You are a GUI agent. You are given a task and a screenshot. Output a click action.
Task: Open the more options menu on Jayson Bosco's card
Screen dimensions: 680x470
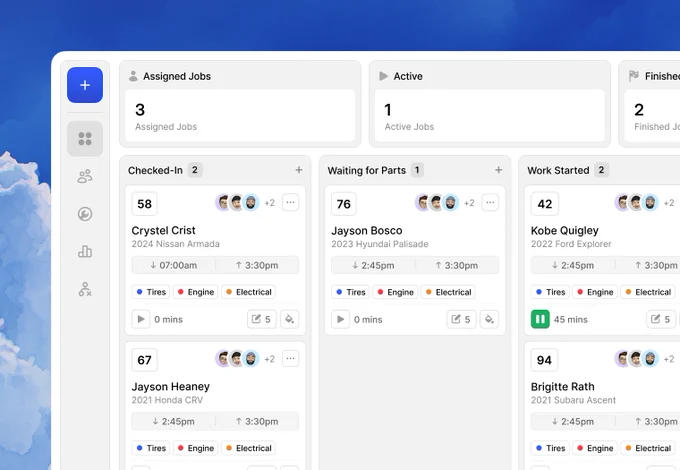point(490,202)
